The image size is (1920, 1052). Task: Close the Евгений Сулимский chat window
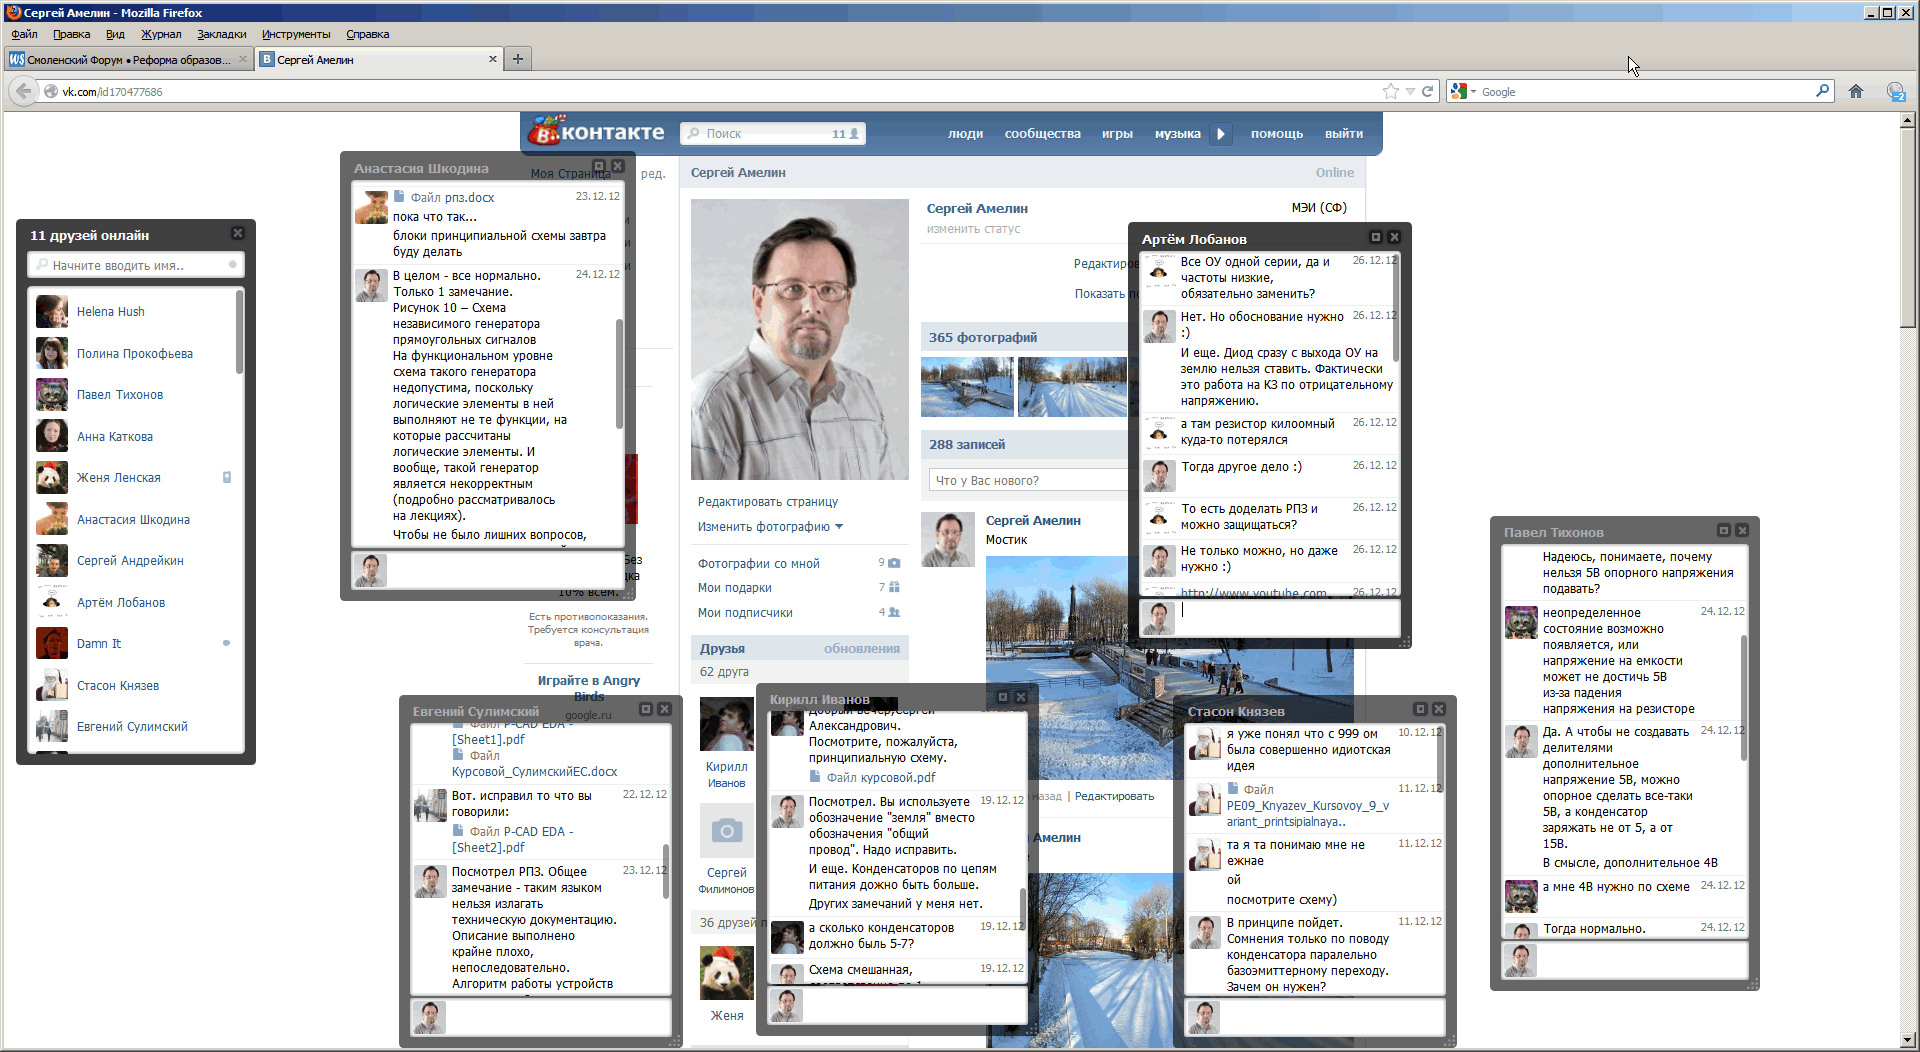pos(665,709)
